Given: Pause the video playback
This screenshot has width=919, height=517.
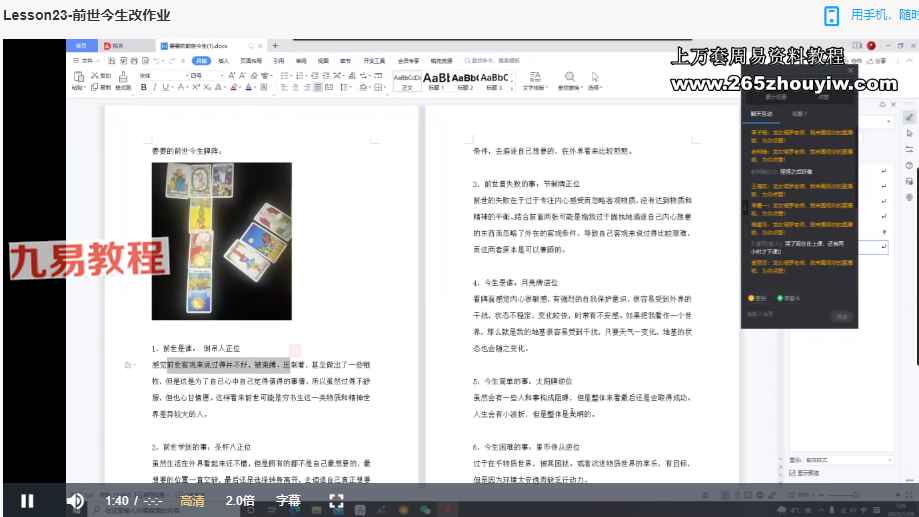Looking at the screenshot, I should [x=27, y=501].
